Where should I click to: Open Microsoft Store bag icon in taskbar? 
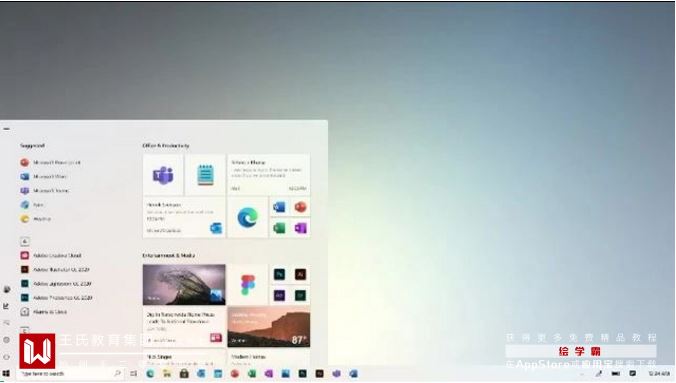pyautogui.click(x=184, y=374)
